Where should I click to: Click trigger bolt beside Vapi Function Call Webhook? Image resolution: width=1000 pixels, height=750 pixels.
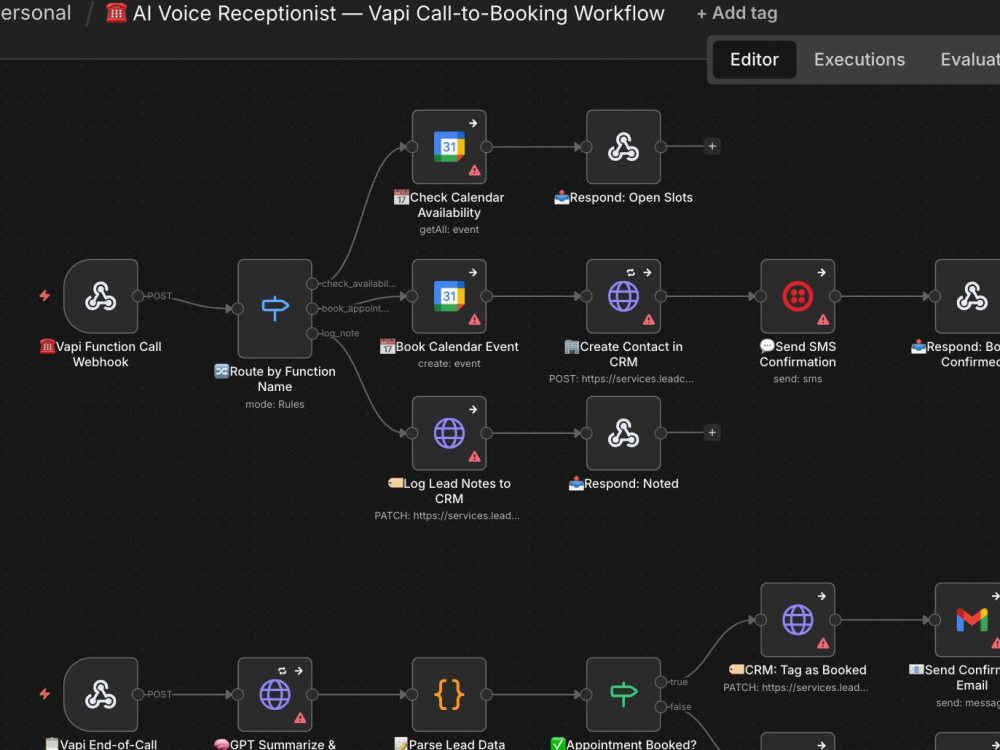click(x=45, y=295)
